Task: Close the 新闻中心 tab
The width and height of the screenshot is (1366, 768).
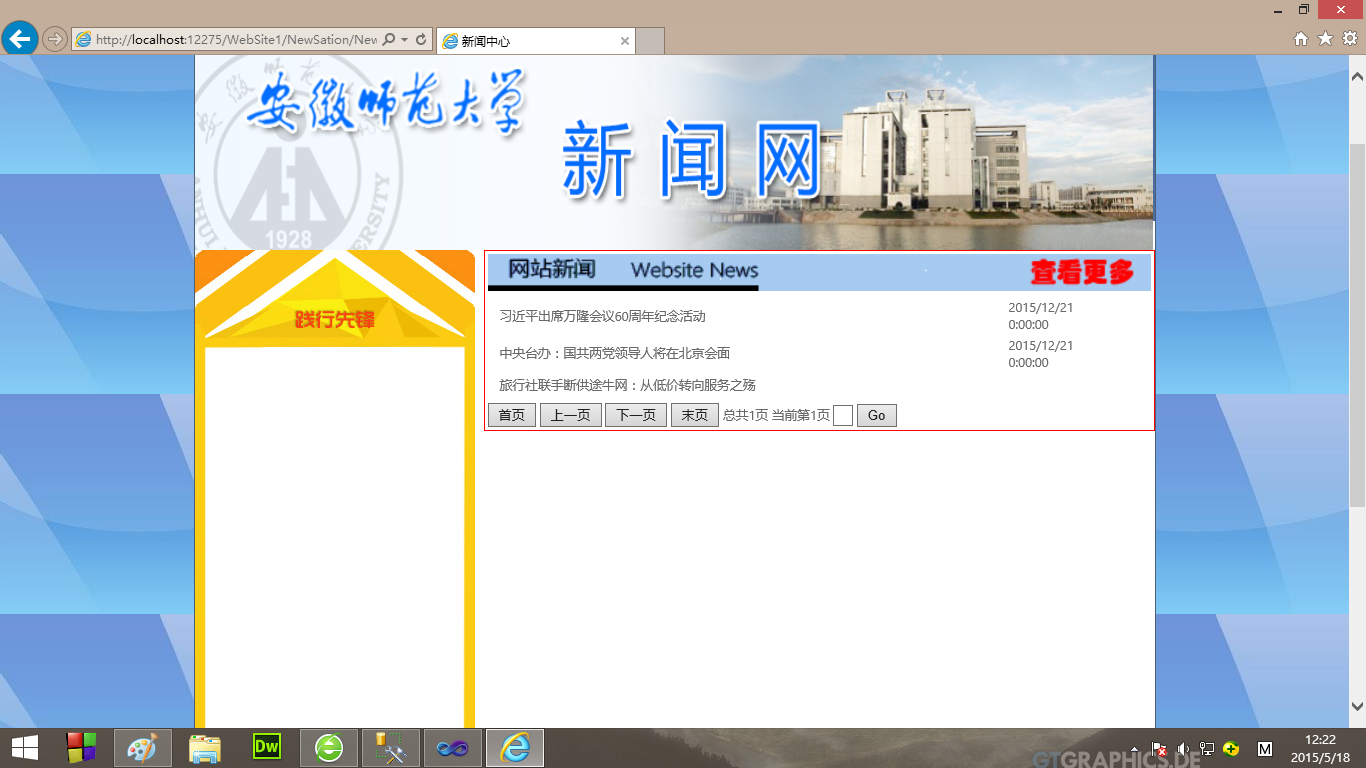Action: point(625,41)
